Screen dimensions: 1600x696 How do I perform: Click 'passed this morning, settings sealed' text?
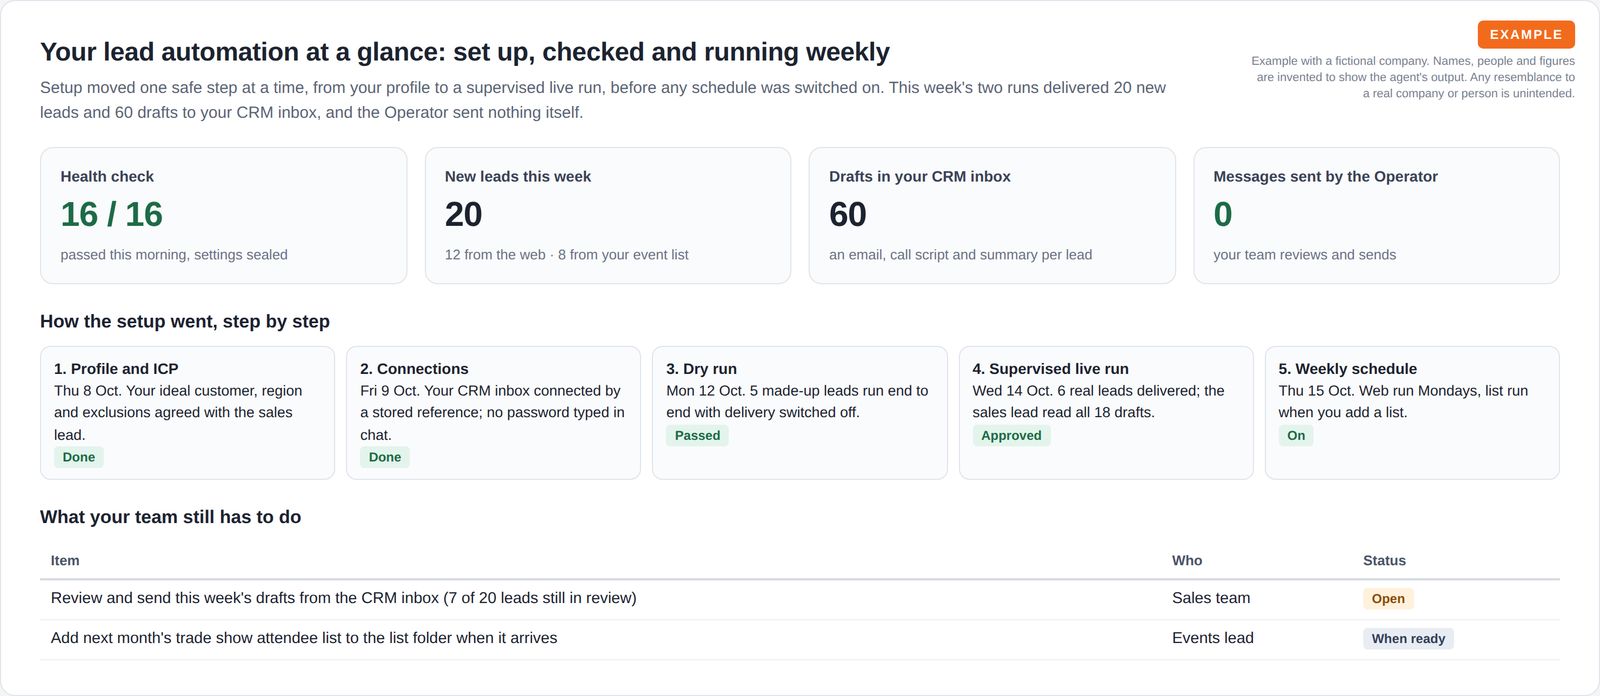click(x=174, y=255)
